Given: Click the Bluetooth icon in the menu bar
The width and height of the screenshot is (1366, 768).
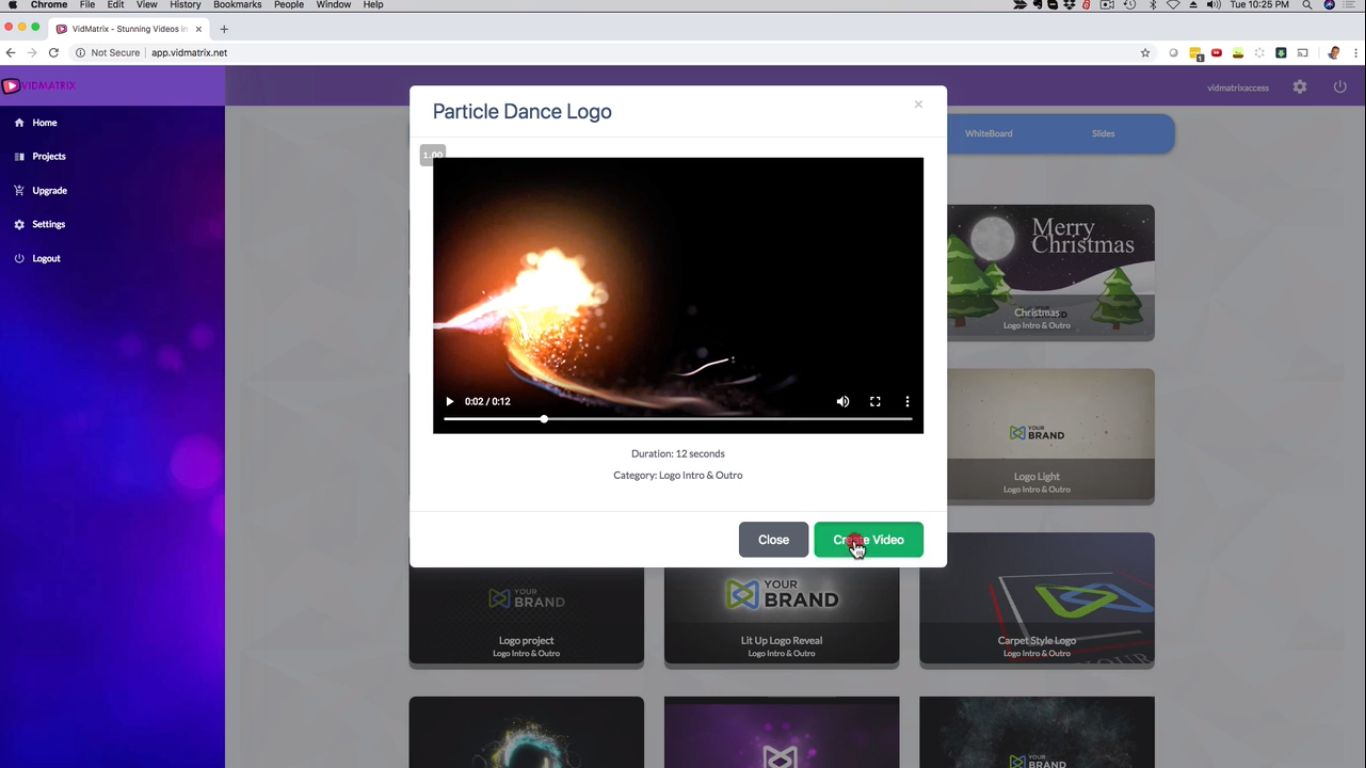Looking at the screenshot, I should click(1152, 5).
